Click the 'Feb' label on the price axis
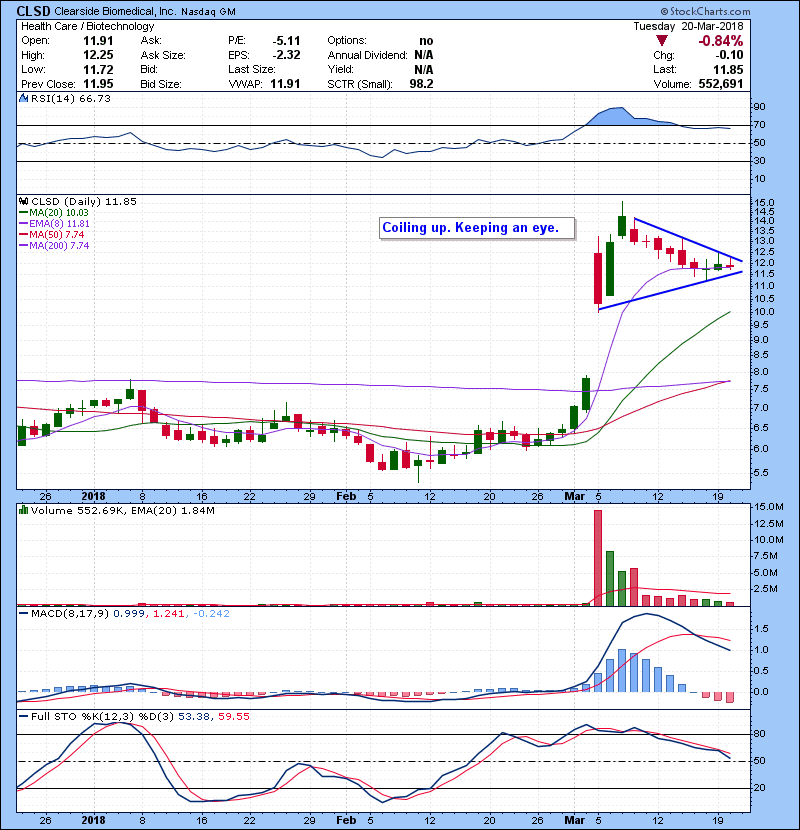 click(x=346, y=497)
